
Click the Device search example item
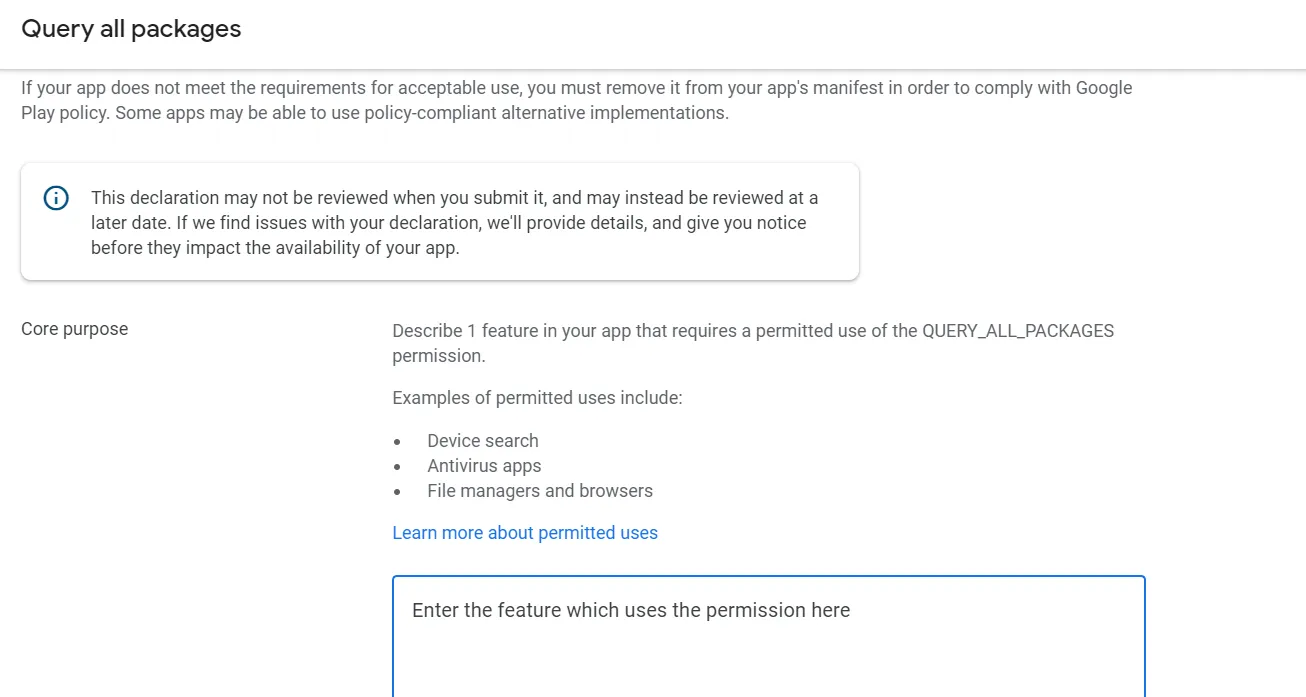pyautogui.click(x=482, y=441)
